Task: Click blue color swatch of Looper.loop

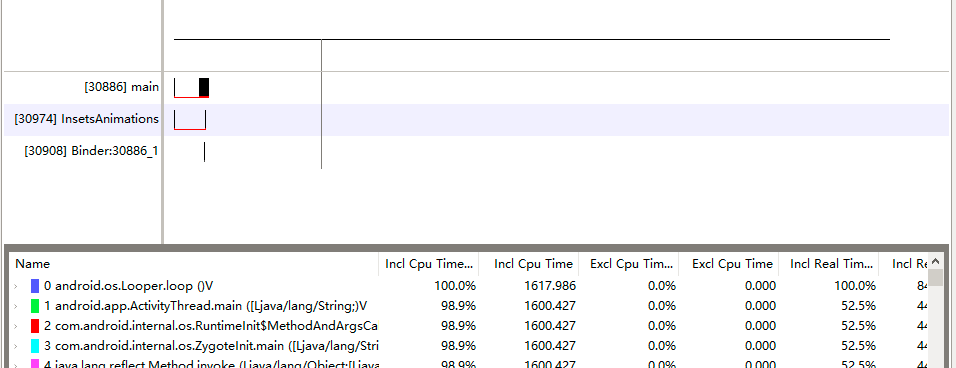Action: 35,286
